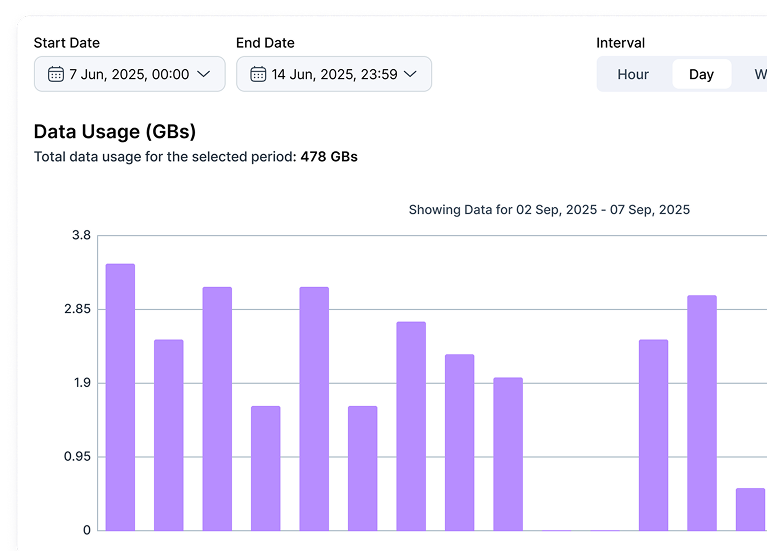Image resolution: width=767 pixels, height=551 pixels.
Task: Select the Hour interval option
Action: coord(633,74)
